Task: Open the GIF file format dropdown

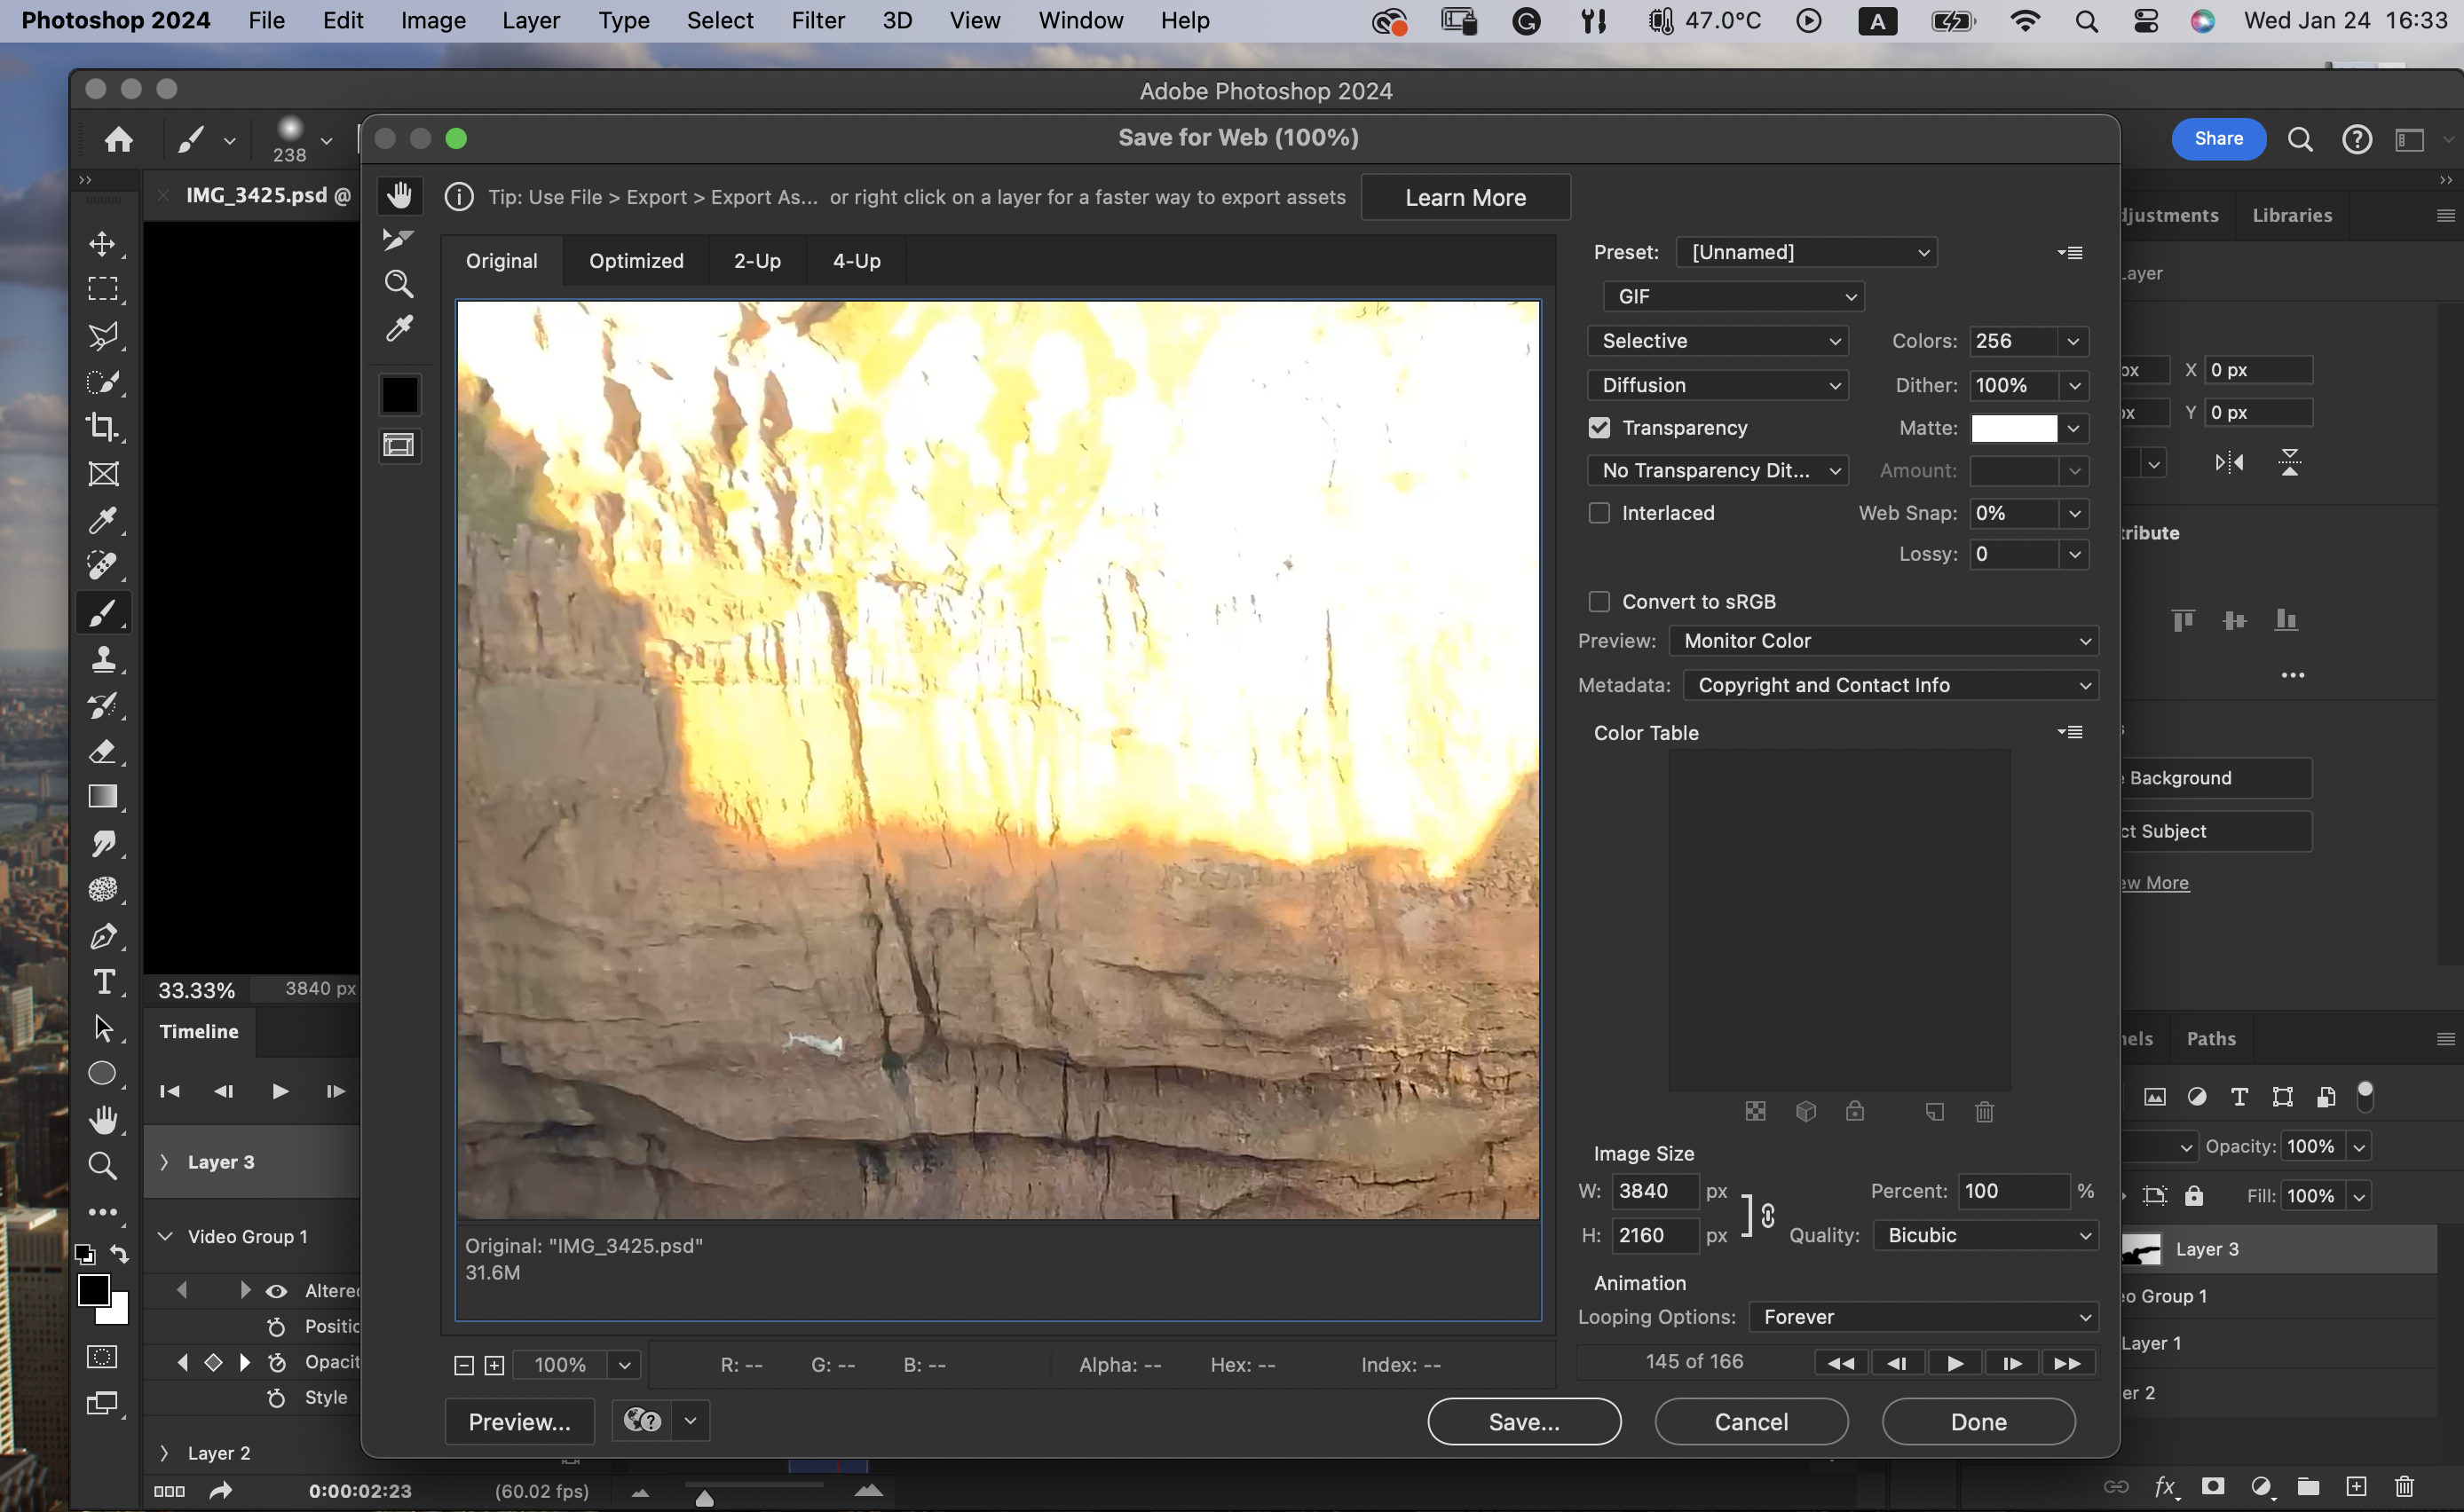Action: click(1733, 297)
